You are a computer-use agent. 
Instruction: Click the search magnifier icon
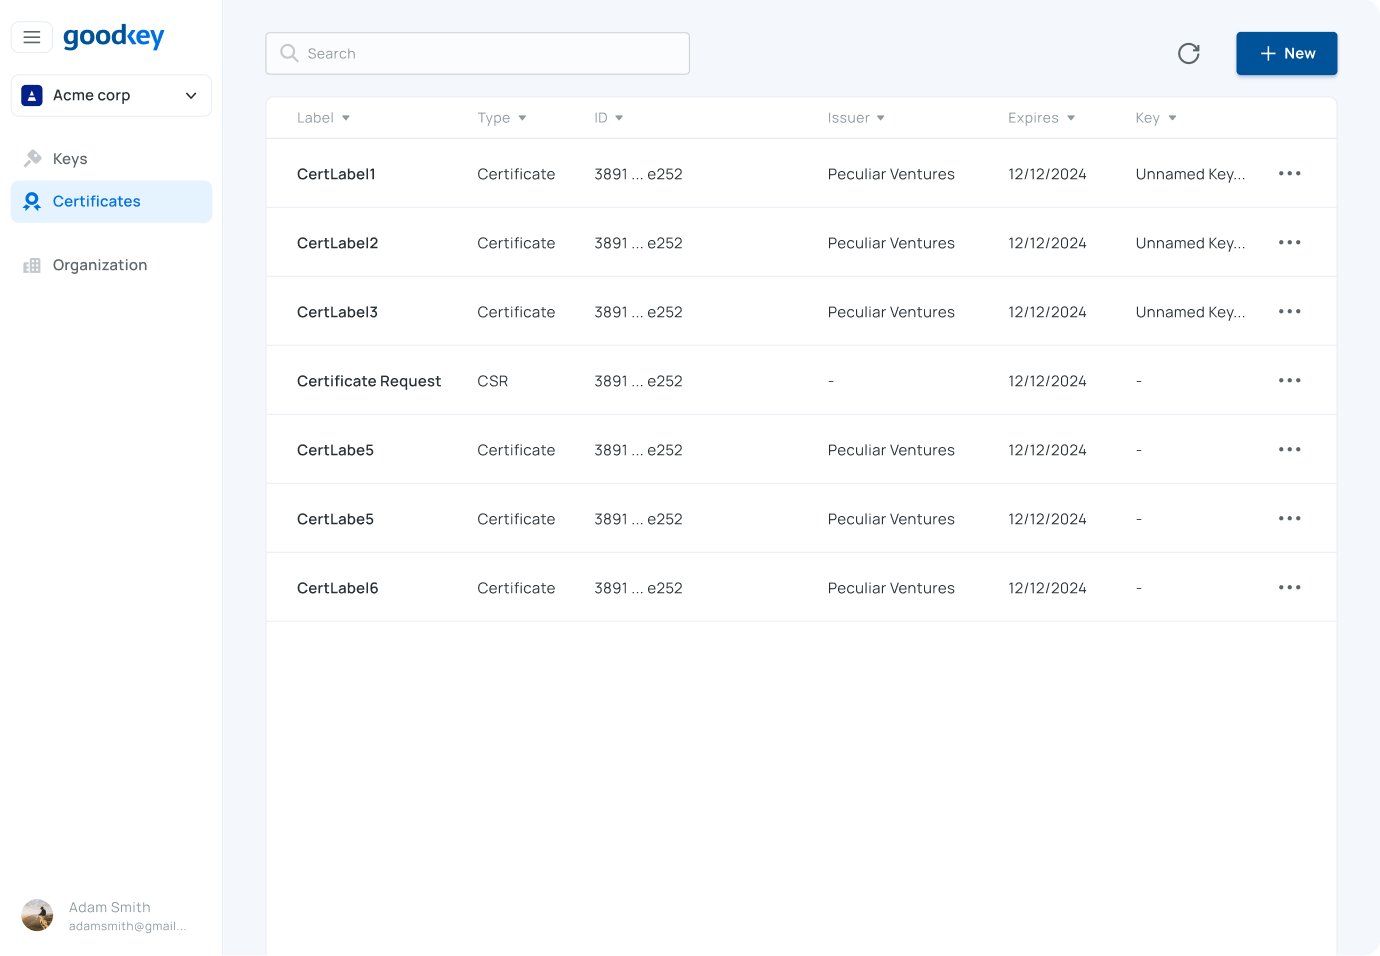click(x=289, y=53)
